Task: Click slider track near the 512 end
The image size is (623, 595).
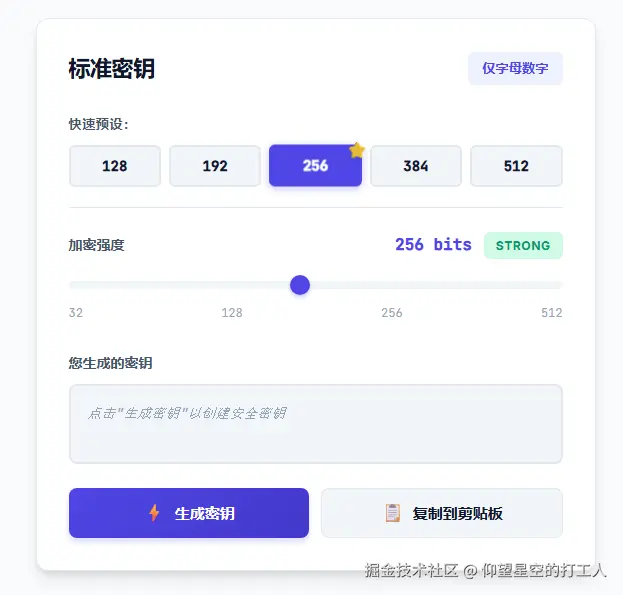Action: [556, 285]
